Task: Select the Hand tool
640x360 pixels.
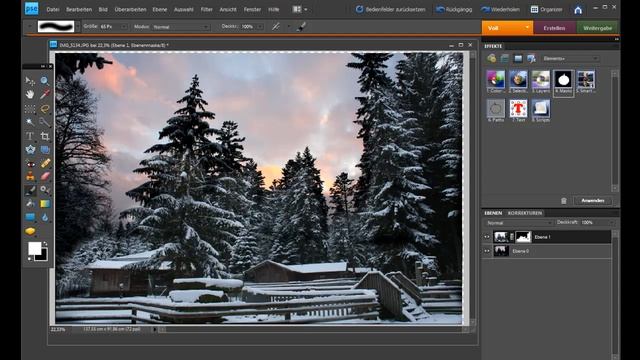Action: point(30,94)
